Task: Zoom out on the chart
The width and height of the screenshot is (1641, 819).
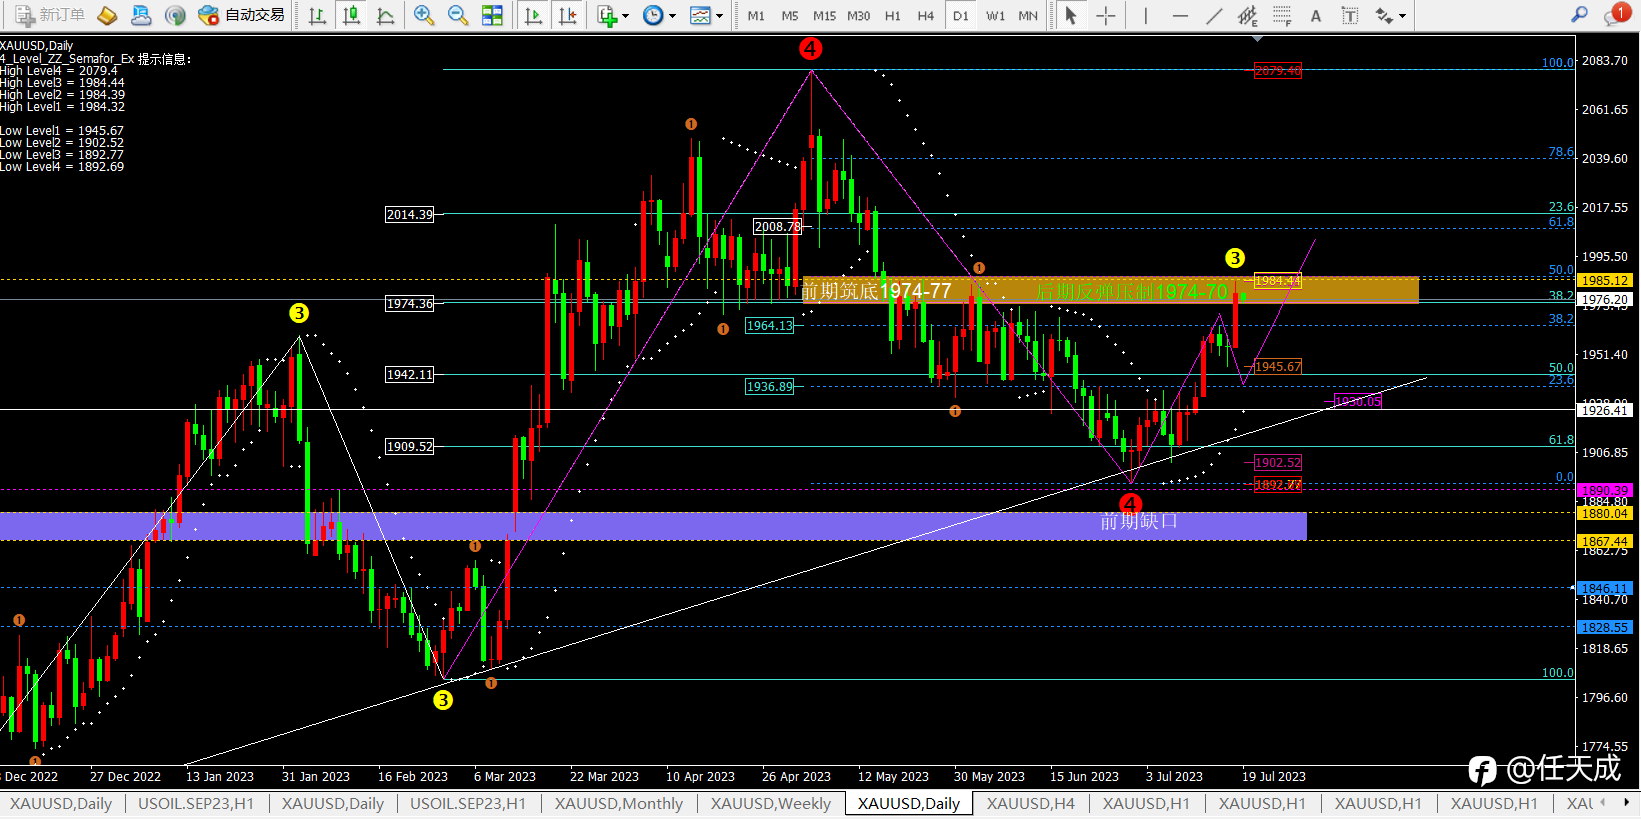Action: pos(458,15)
